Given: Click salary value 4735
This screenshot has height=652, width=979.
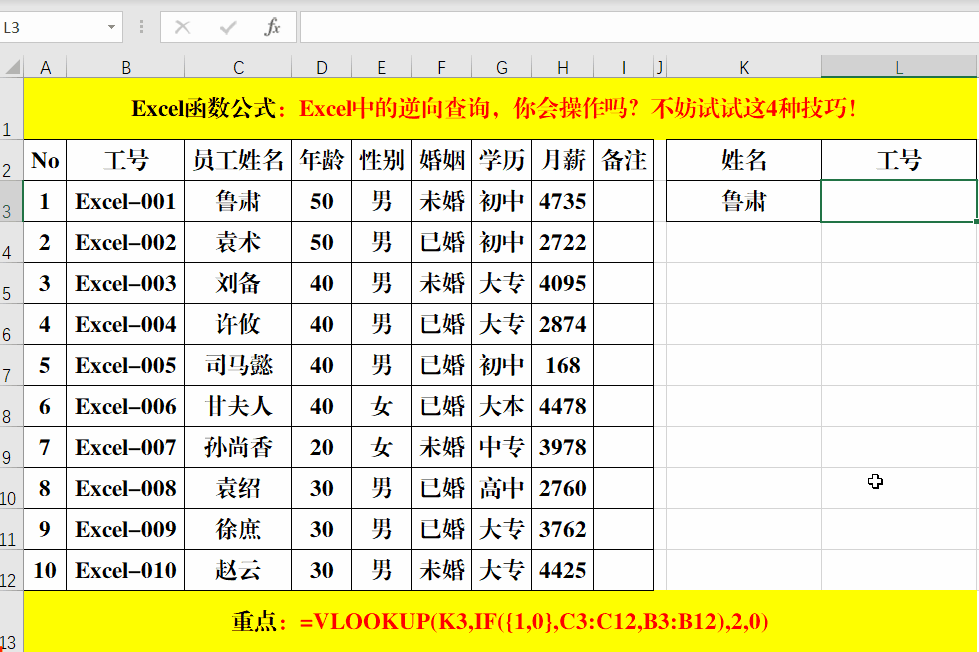Looking at the screenshot, I should point(563,201).
